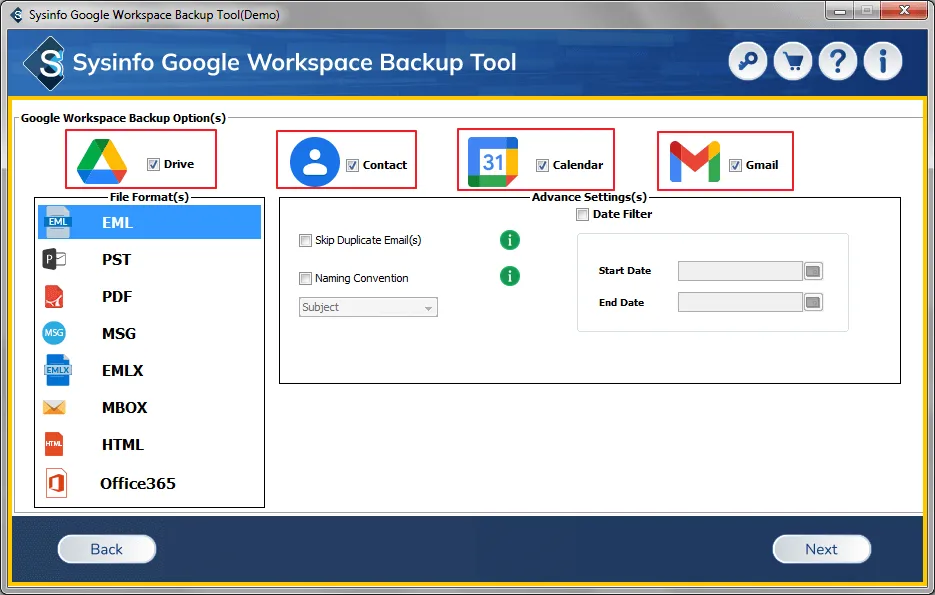Select PST from the file formats list
935x595 pixels.
pyautogui.click(x=116, y=260)
